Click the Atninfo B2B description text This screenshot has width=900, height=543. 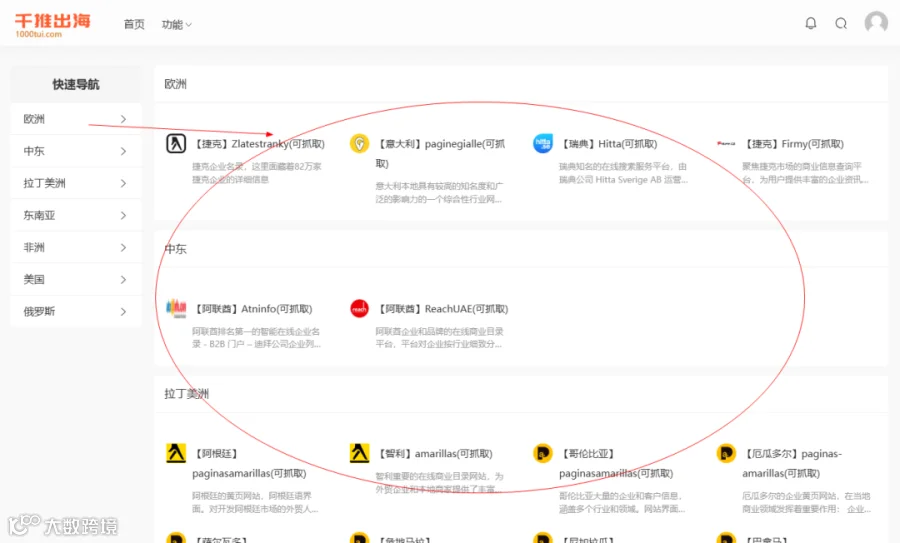point(257,338)
